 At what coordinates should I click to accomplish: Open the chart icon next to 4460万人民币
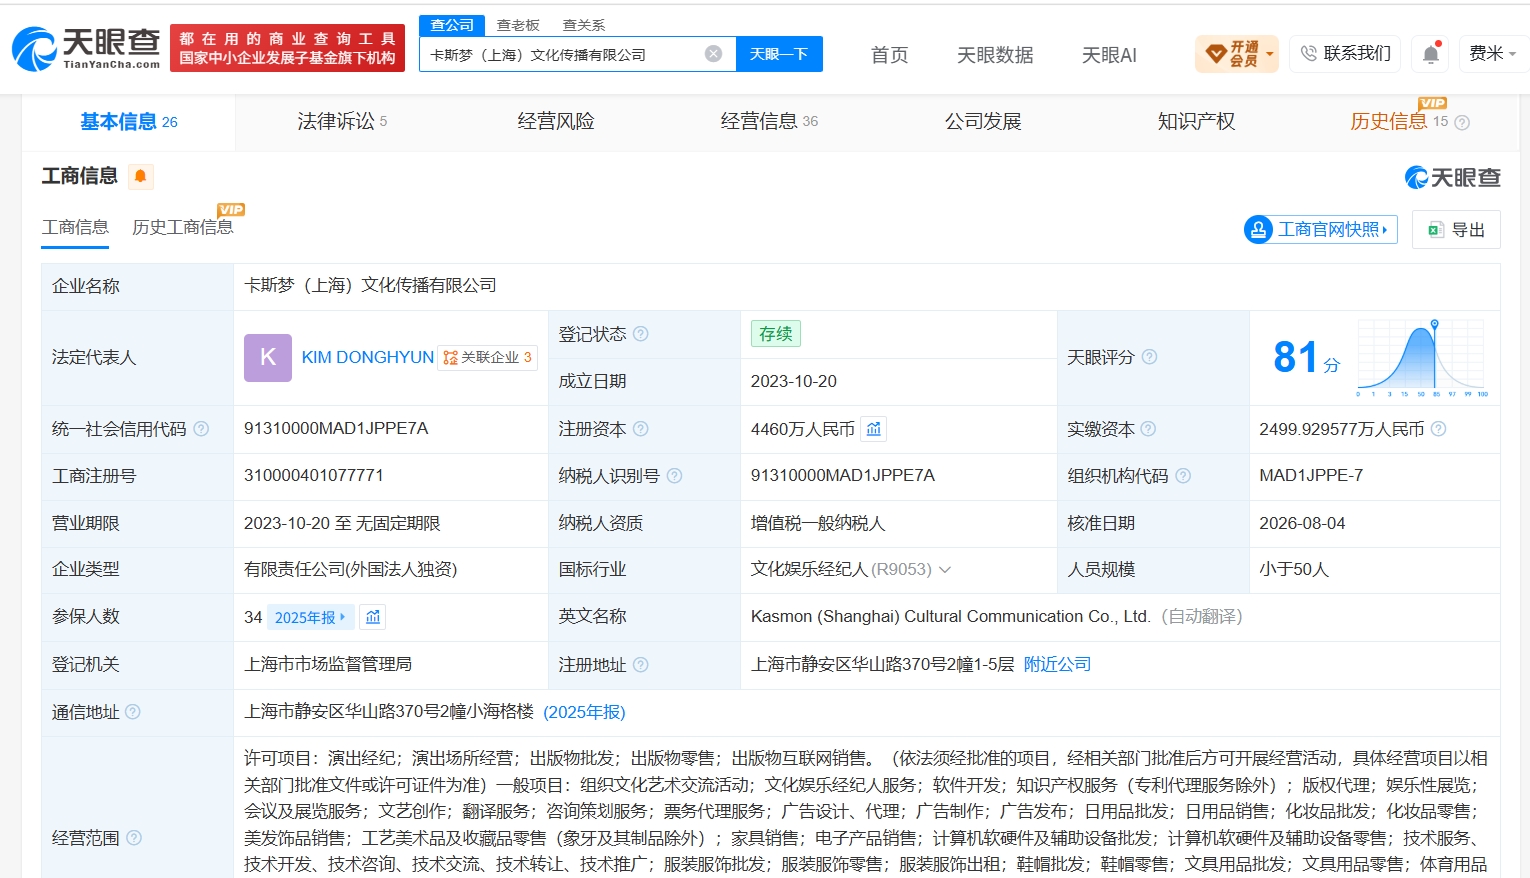874,429
